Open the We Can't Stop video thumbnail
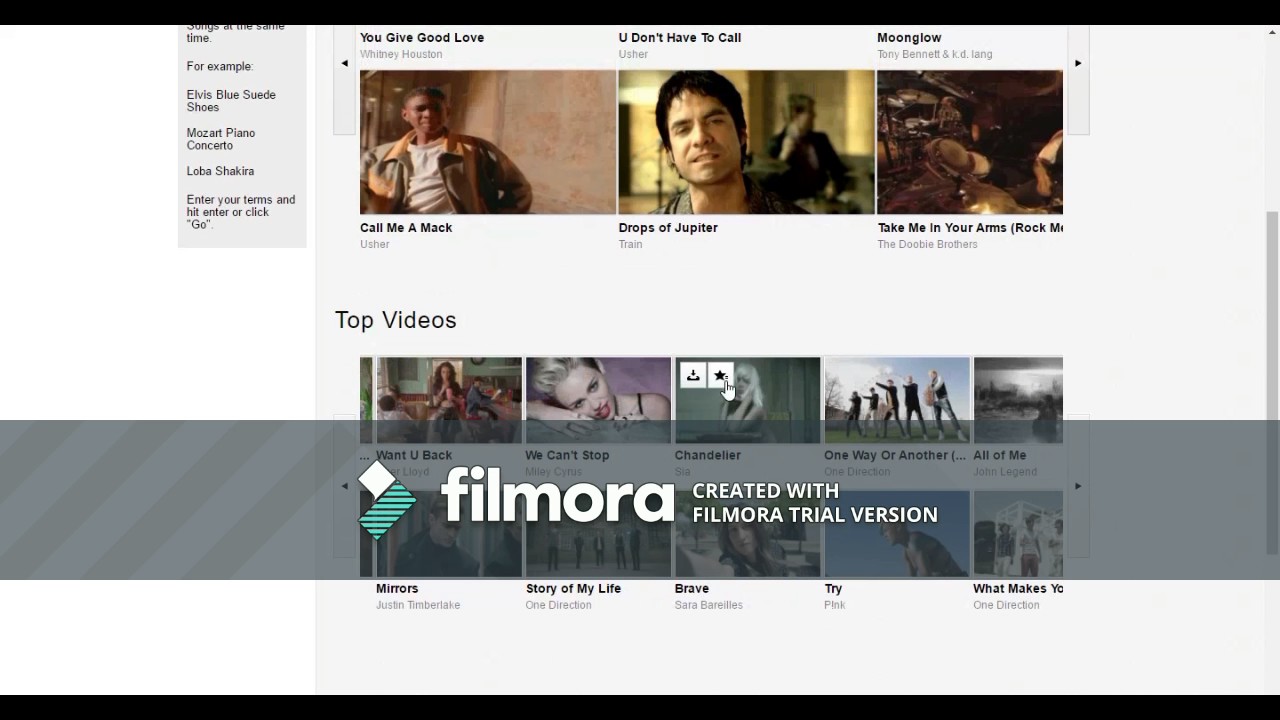 tap(598, 400)
